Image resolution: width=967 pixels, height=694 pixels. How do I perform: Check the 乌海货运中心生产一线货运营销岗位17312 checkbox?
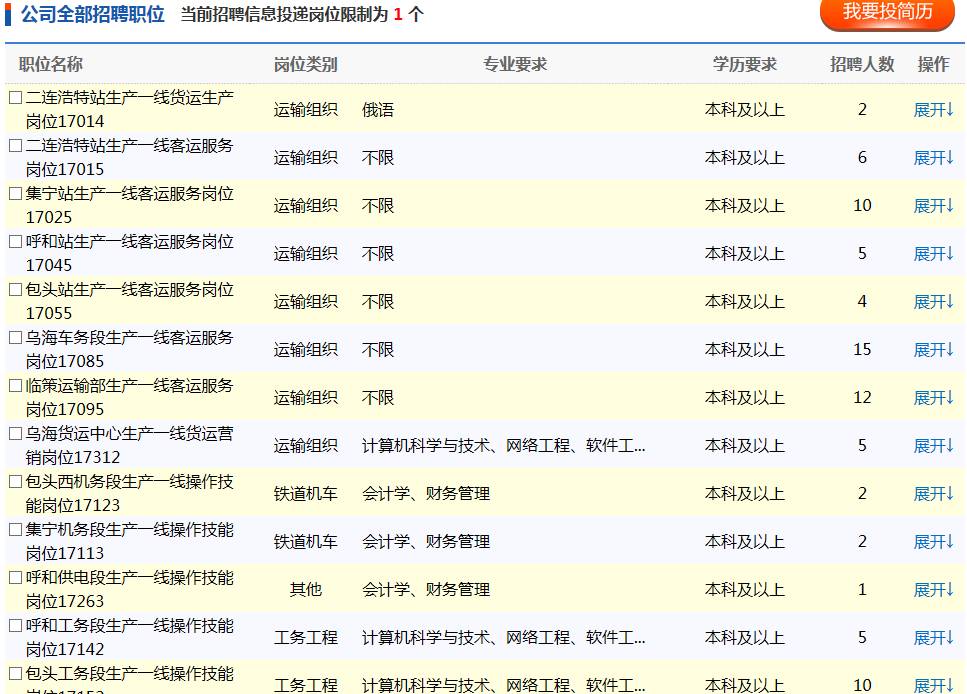pyautogui.click(x=16, y=434)
